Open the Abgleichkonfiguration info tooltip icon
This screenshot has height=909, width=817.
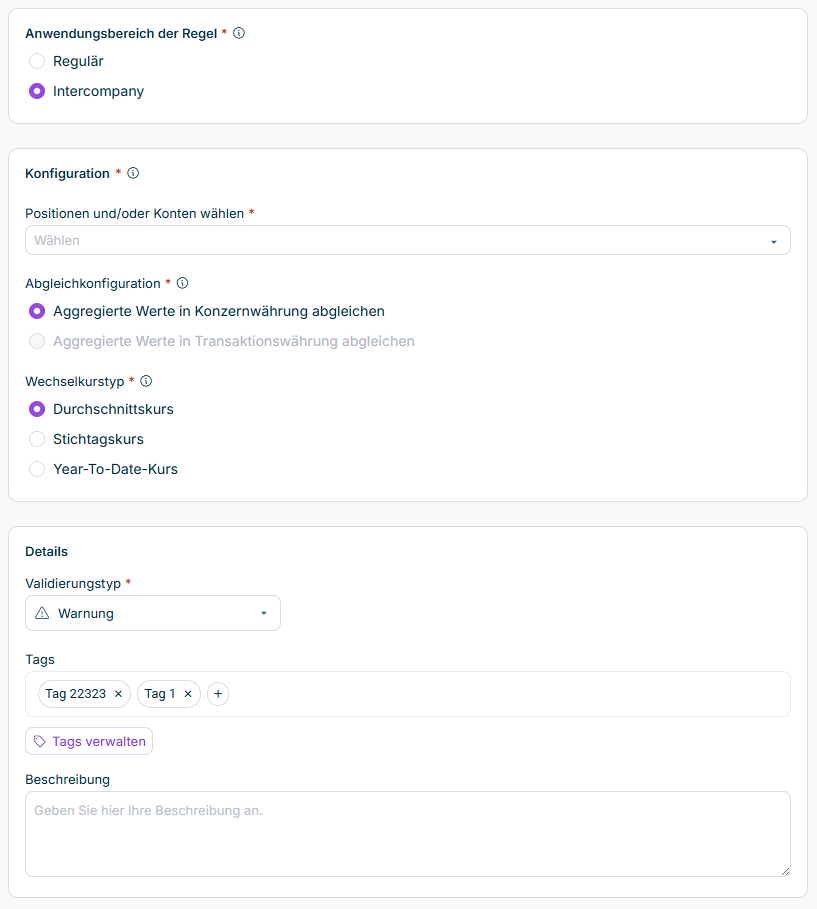coord(183,283)
